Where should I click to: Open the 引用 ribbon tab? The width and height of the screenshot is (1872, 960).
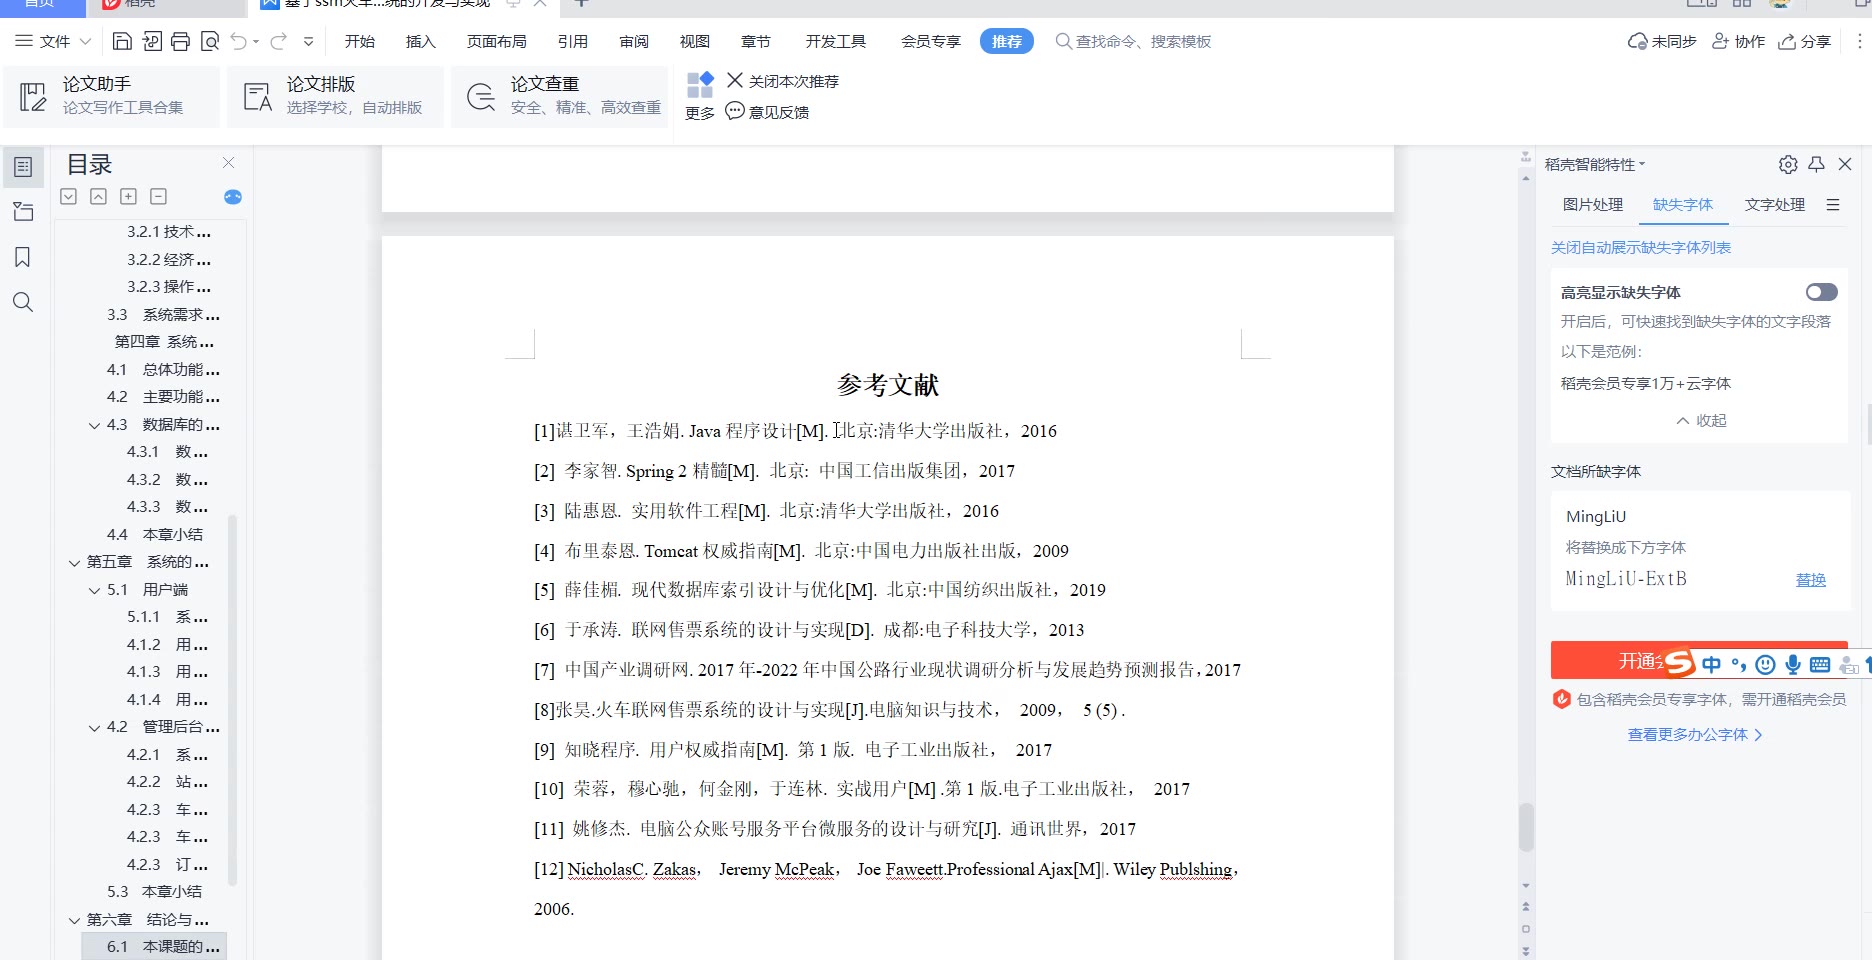click(x=573, y=41)
